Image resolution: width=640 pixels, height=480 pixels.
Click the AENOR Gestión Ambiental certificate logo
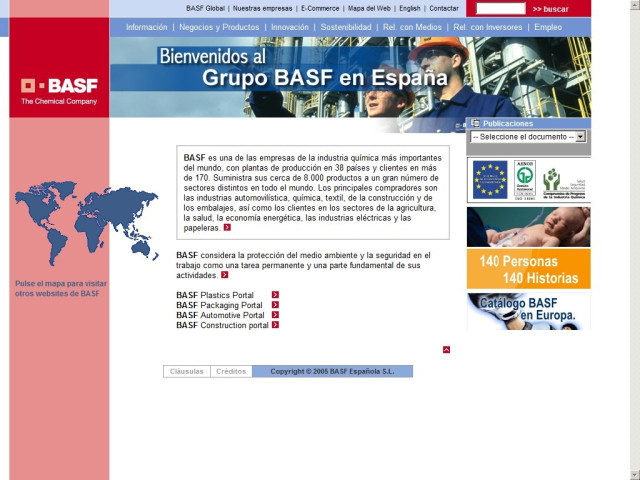pyautogui.click(x=525, y=180)
